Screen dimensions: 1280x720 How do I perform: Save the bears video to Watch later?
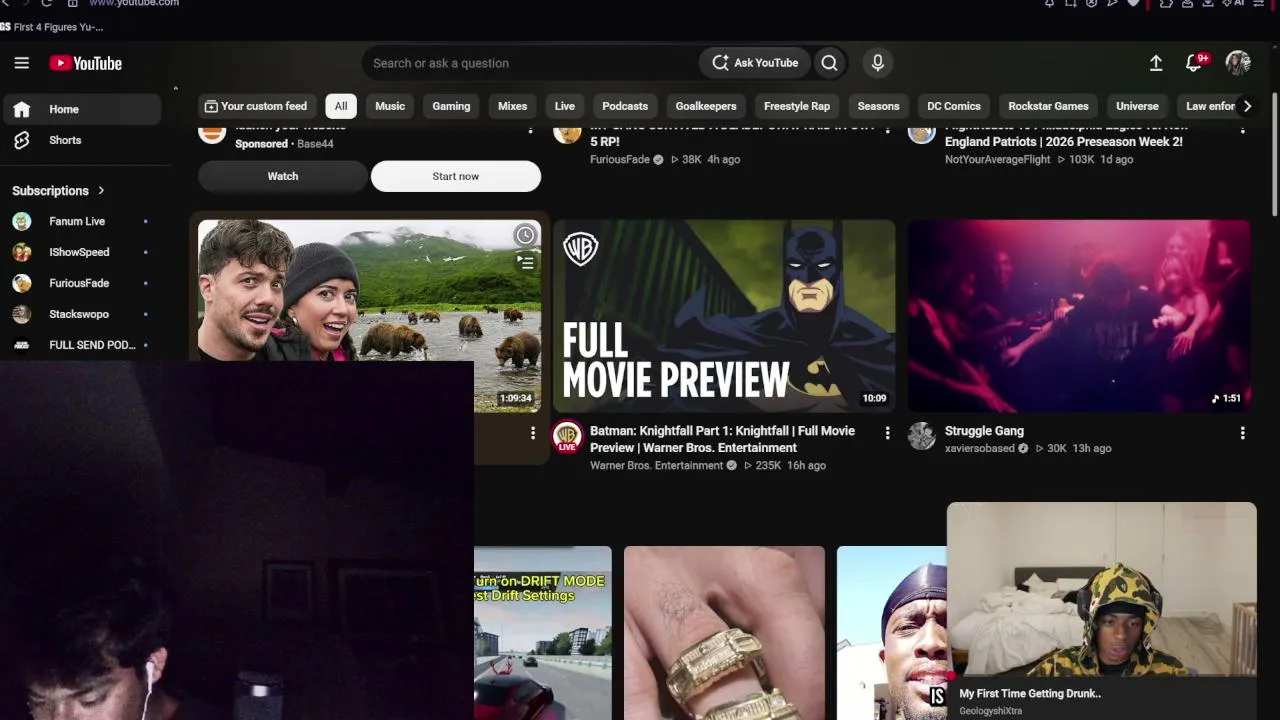525,235
